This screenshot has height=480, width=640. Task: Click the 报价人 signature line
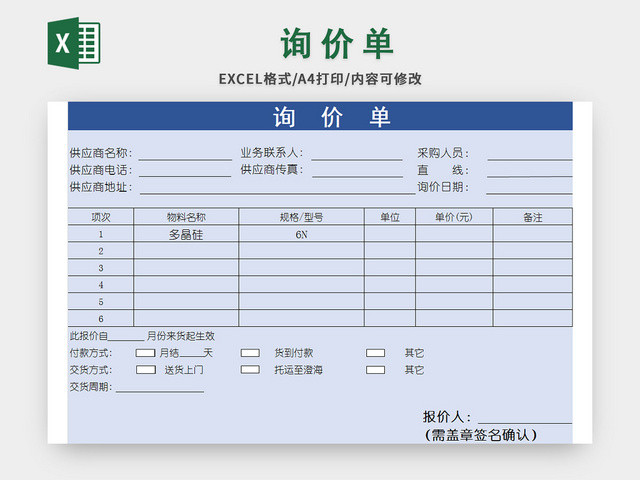[525, 418]
